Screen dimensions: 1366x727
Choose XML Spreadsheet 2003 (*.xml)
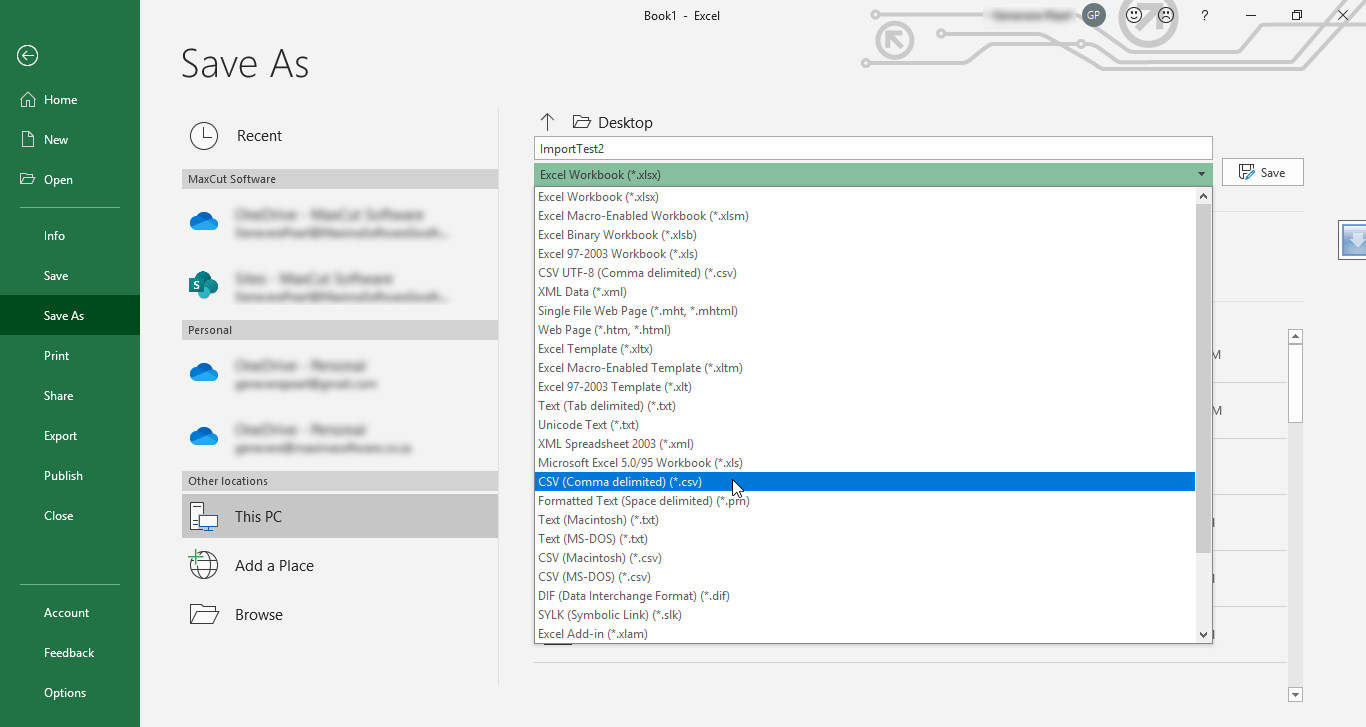pos(865,444)
